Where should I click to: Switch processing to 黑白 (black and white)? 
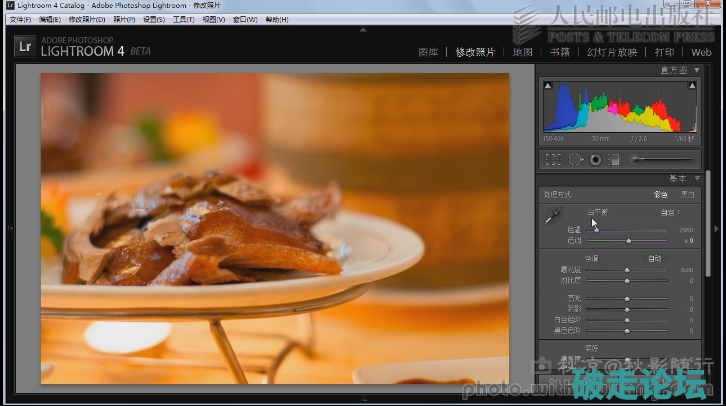(x=688, y=194)
